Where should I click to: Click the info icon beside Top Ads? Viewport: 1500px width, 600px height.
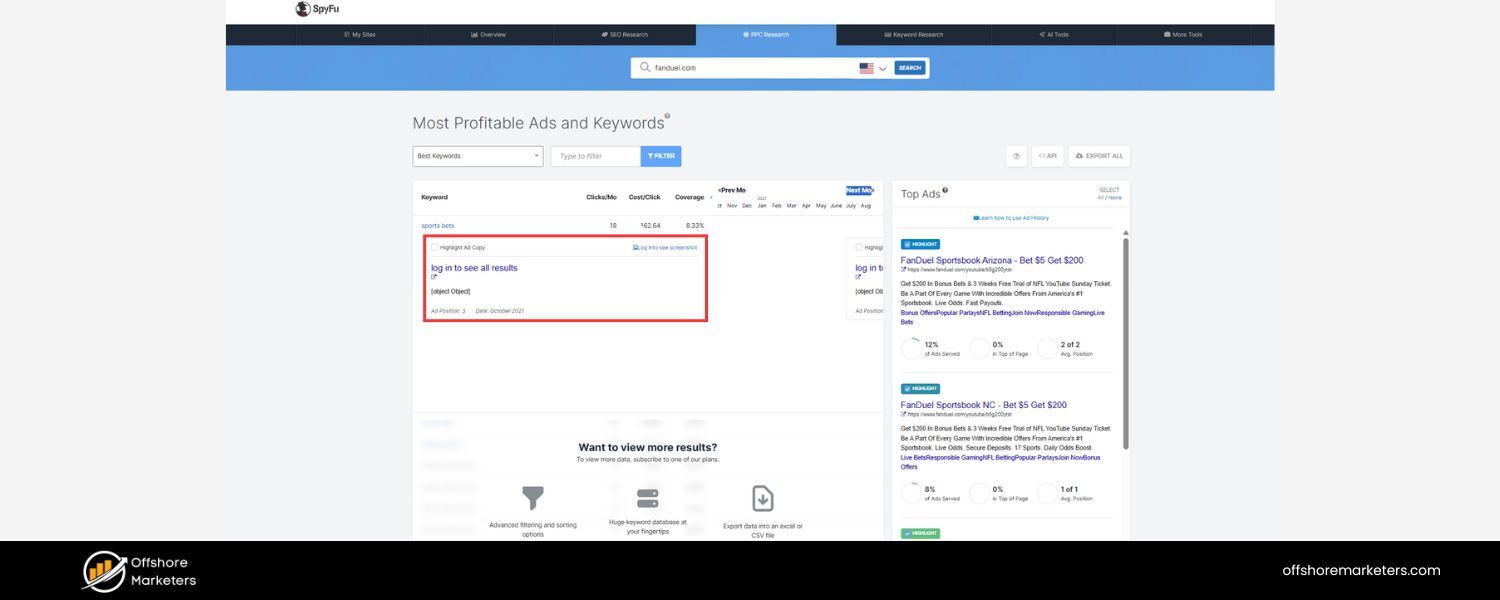point(945,190)
